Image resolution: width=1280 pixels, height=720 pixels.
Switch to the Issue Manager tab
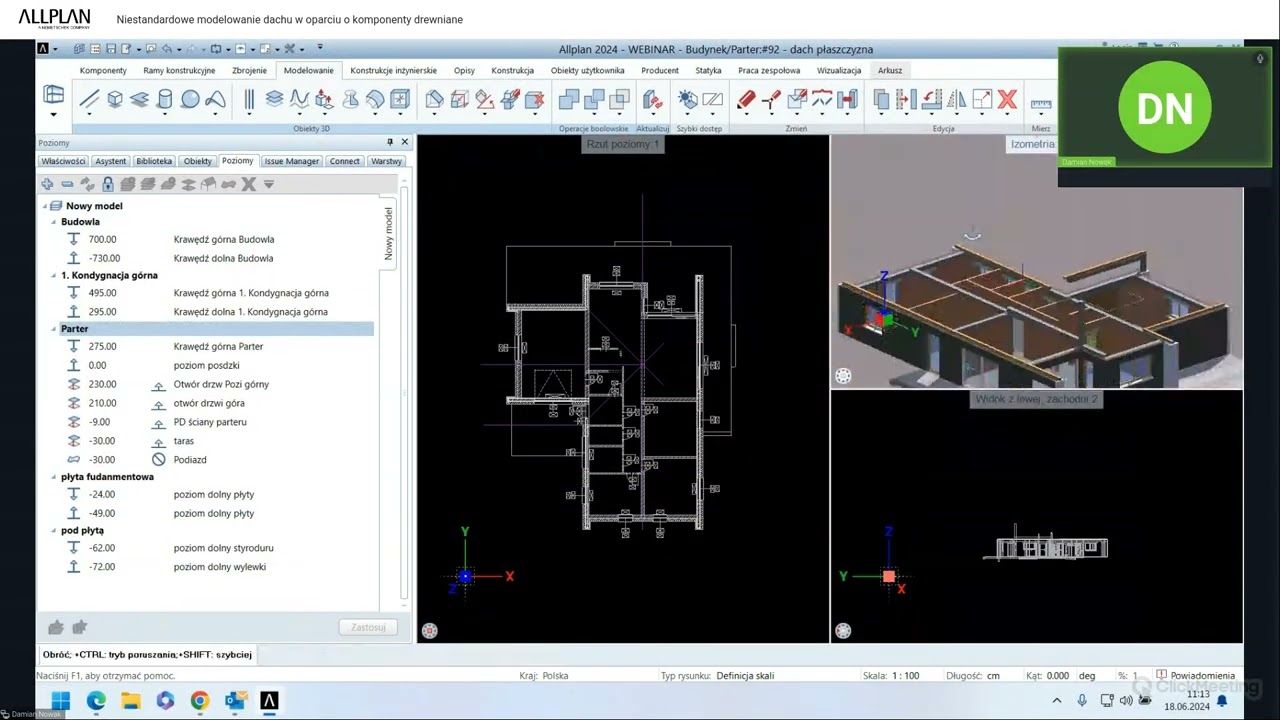(291, 161)
